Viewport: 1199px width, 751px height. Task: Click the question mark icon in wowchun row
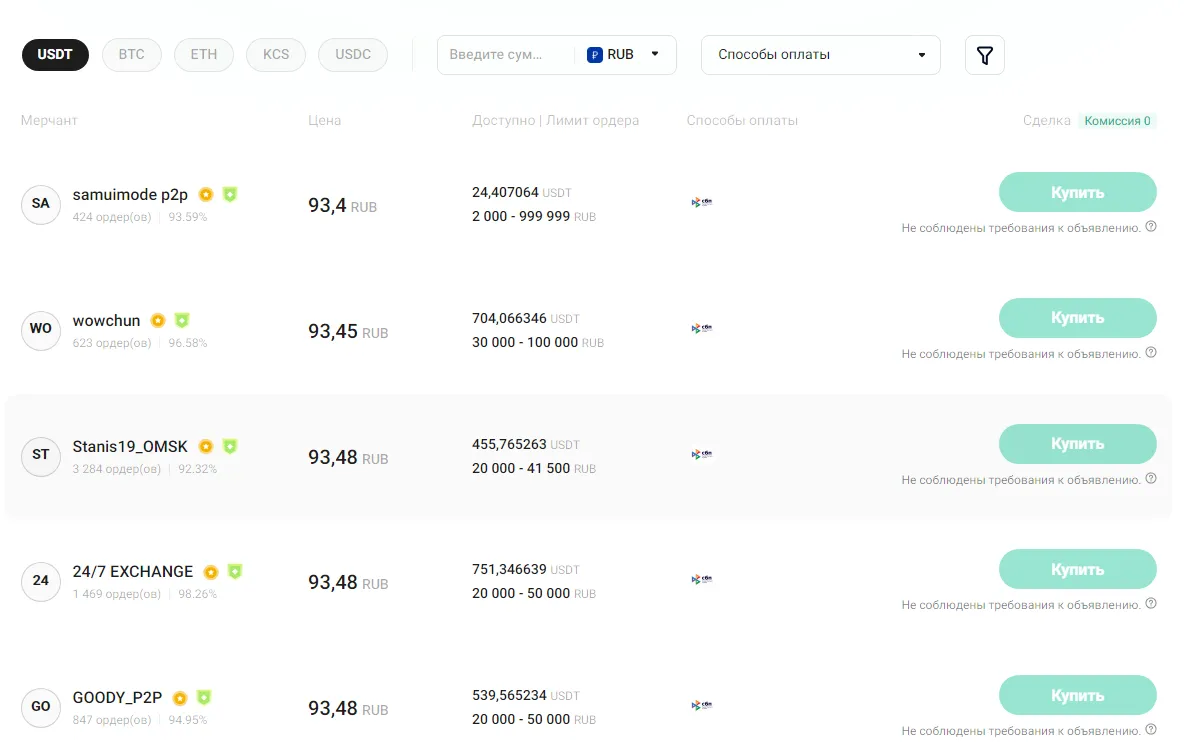click(1151, 353)
